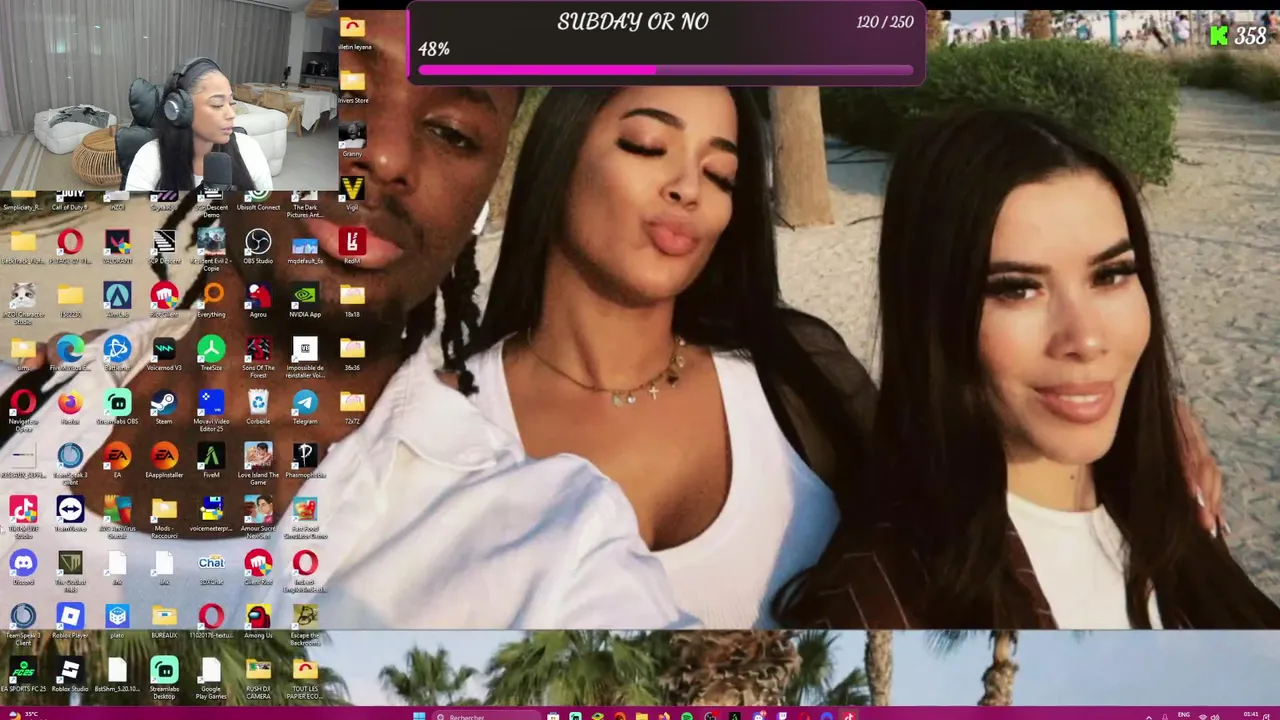
Task: Click the streamer webcam overlay
Action: [169, 95]
